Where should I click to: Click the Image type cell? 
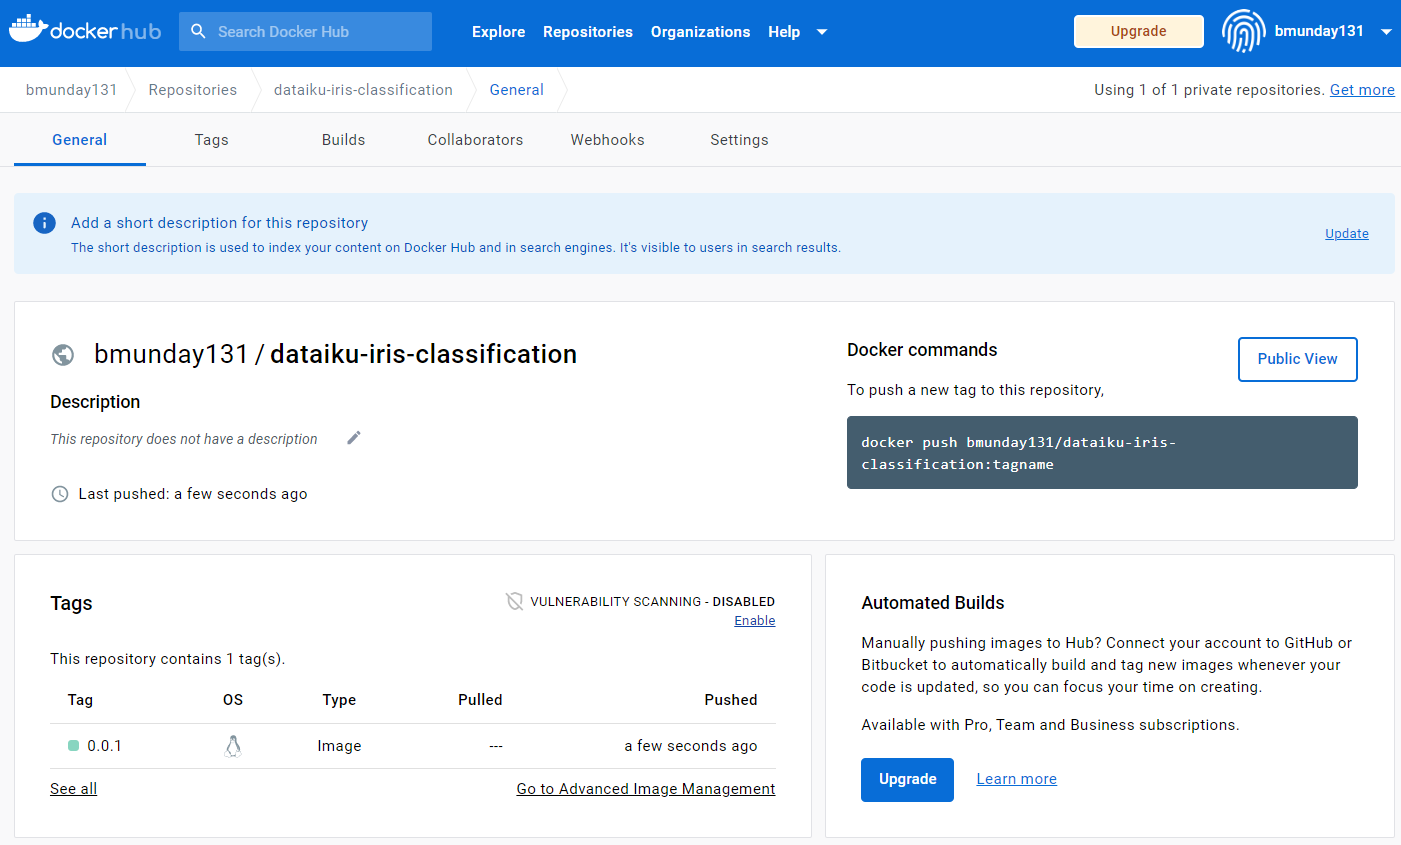pos(339,746)
